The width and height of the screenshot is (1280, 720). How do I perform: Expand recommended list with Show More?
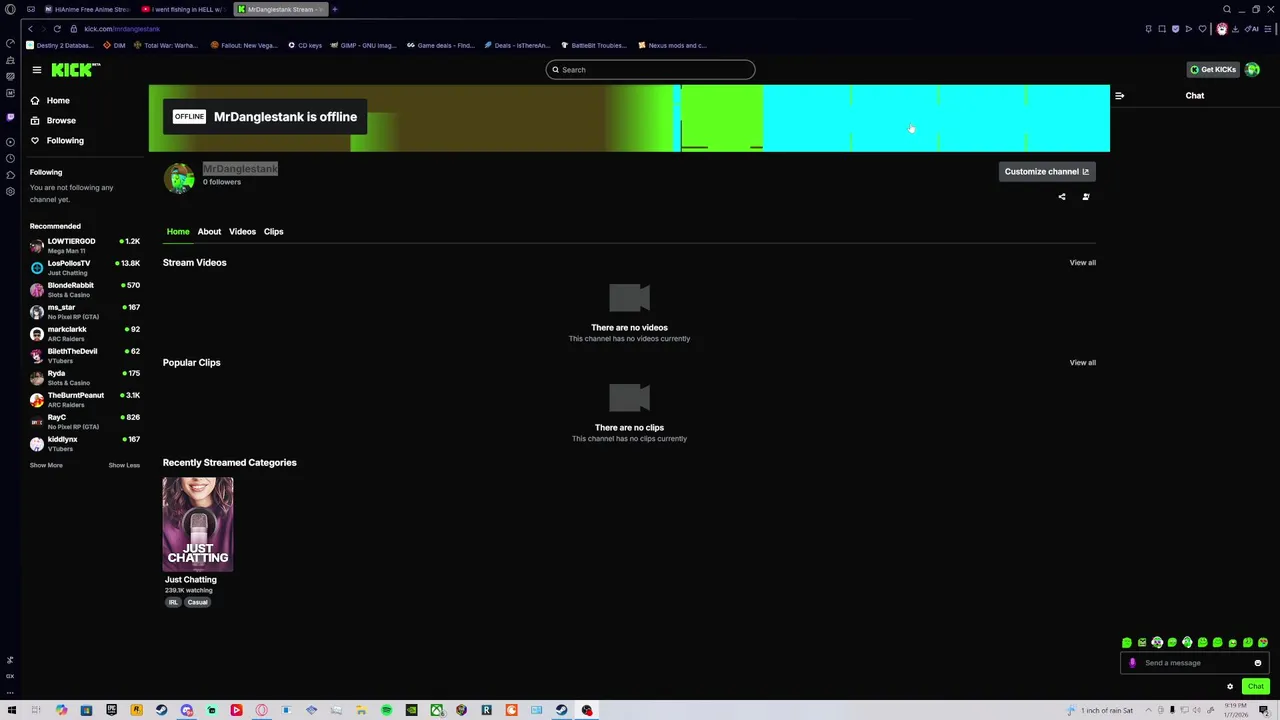point(46,465)
